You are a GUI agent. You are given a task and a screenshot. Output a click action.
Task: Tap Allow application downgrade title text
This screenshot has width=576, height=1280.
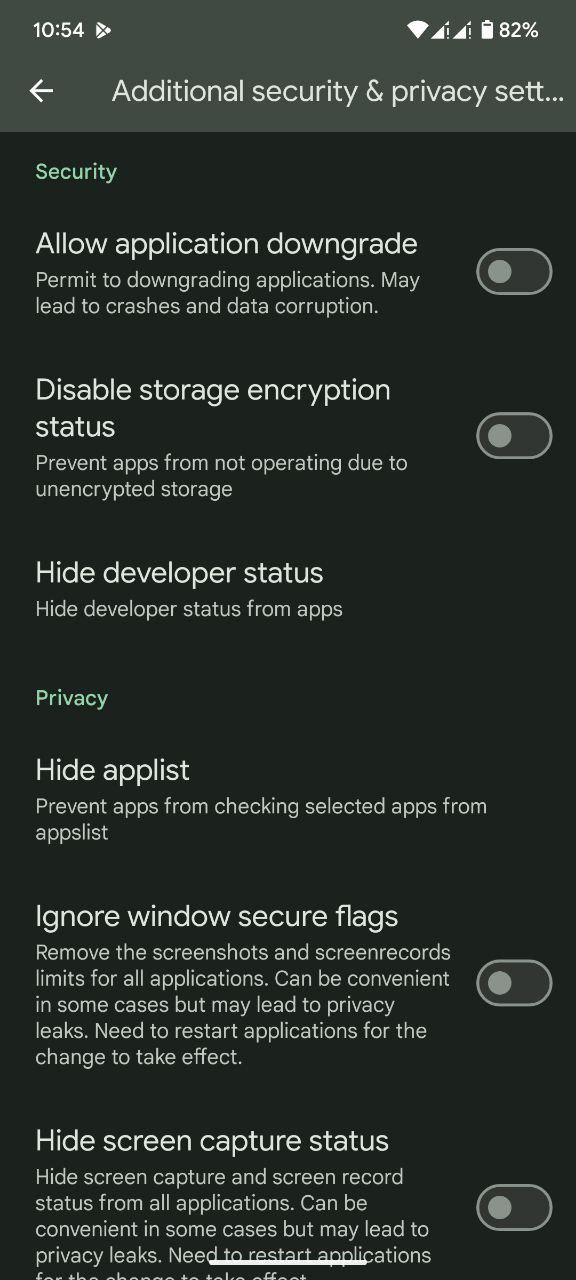[x=226, y=244]
